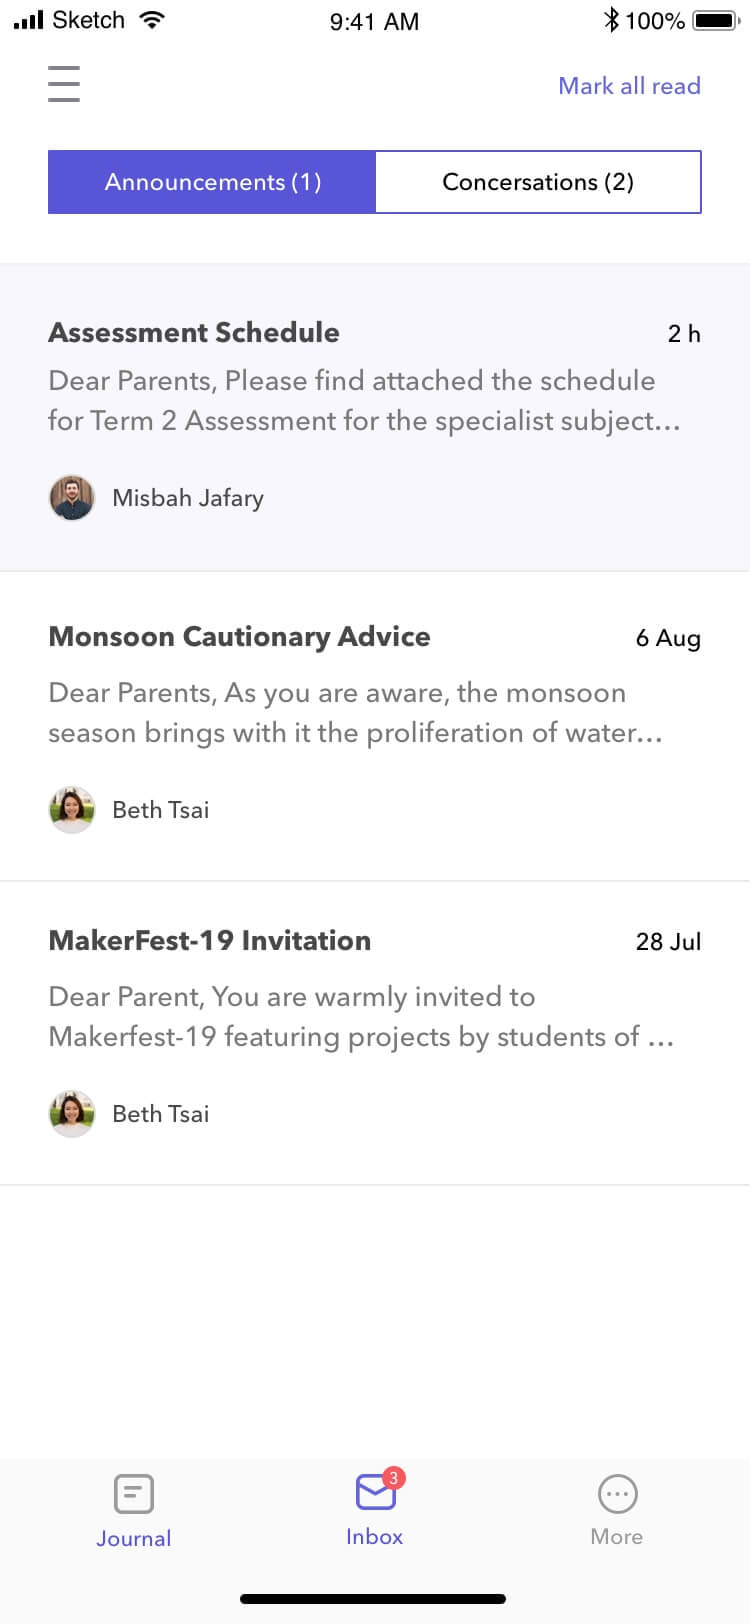
Task: Click the Misbah Jafary sender name
Action: pos(188,498)
